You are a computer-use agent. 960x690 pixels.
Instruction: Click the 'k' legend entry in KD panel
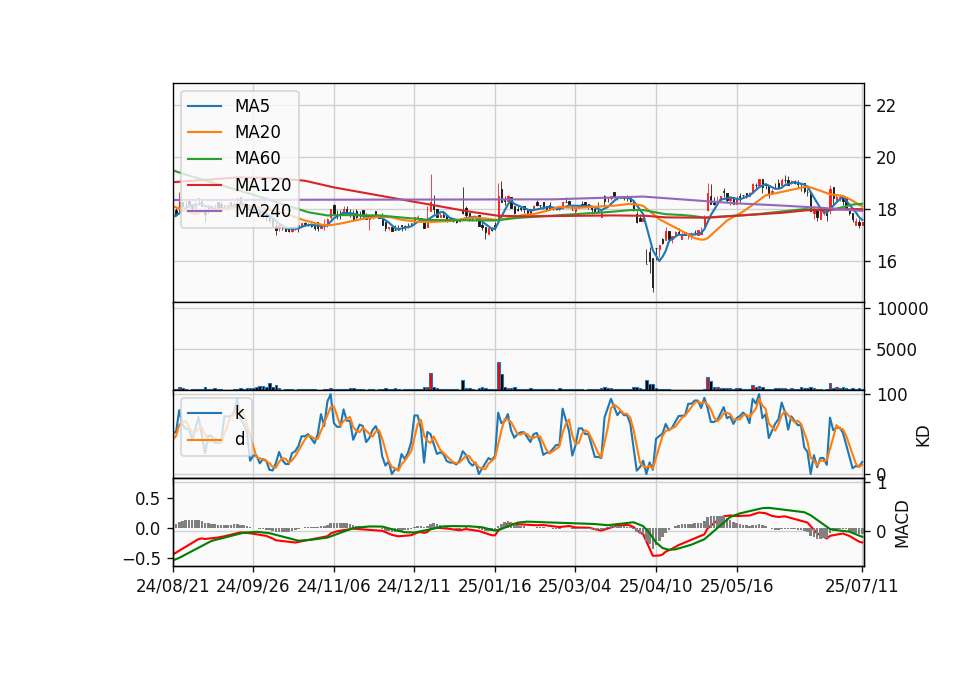coord(239,413)
